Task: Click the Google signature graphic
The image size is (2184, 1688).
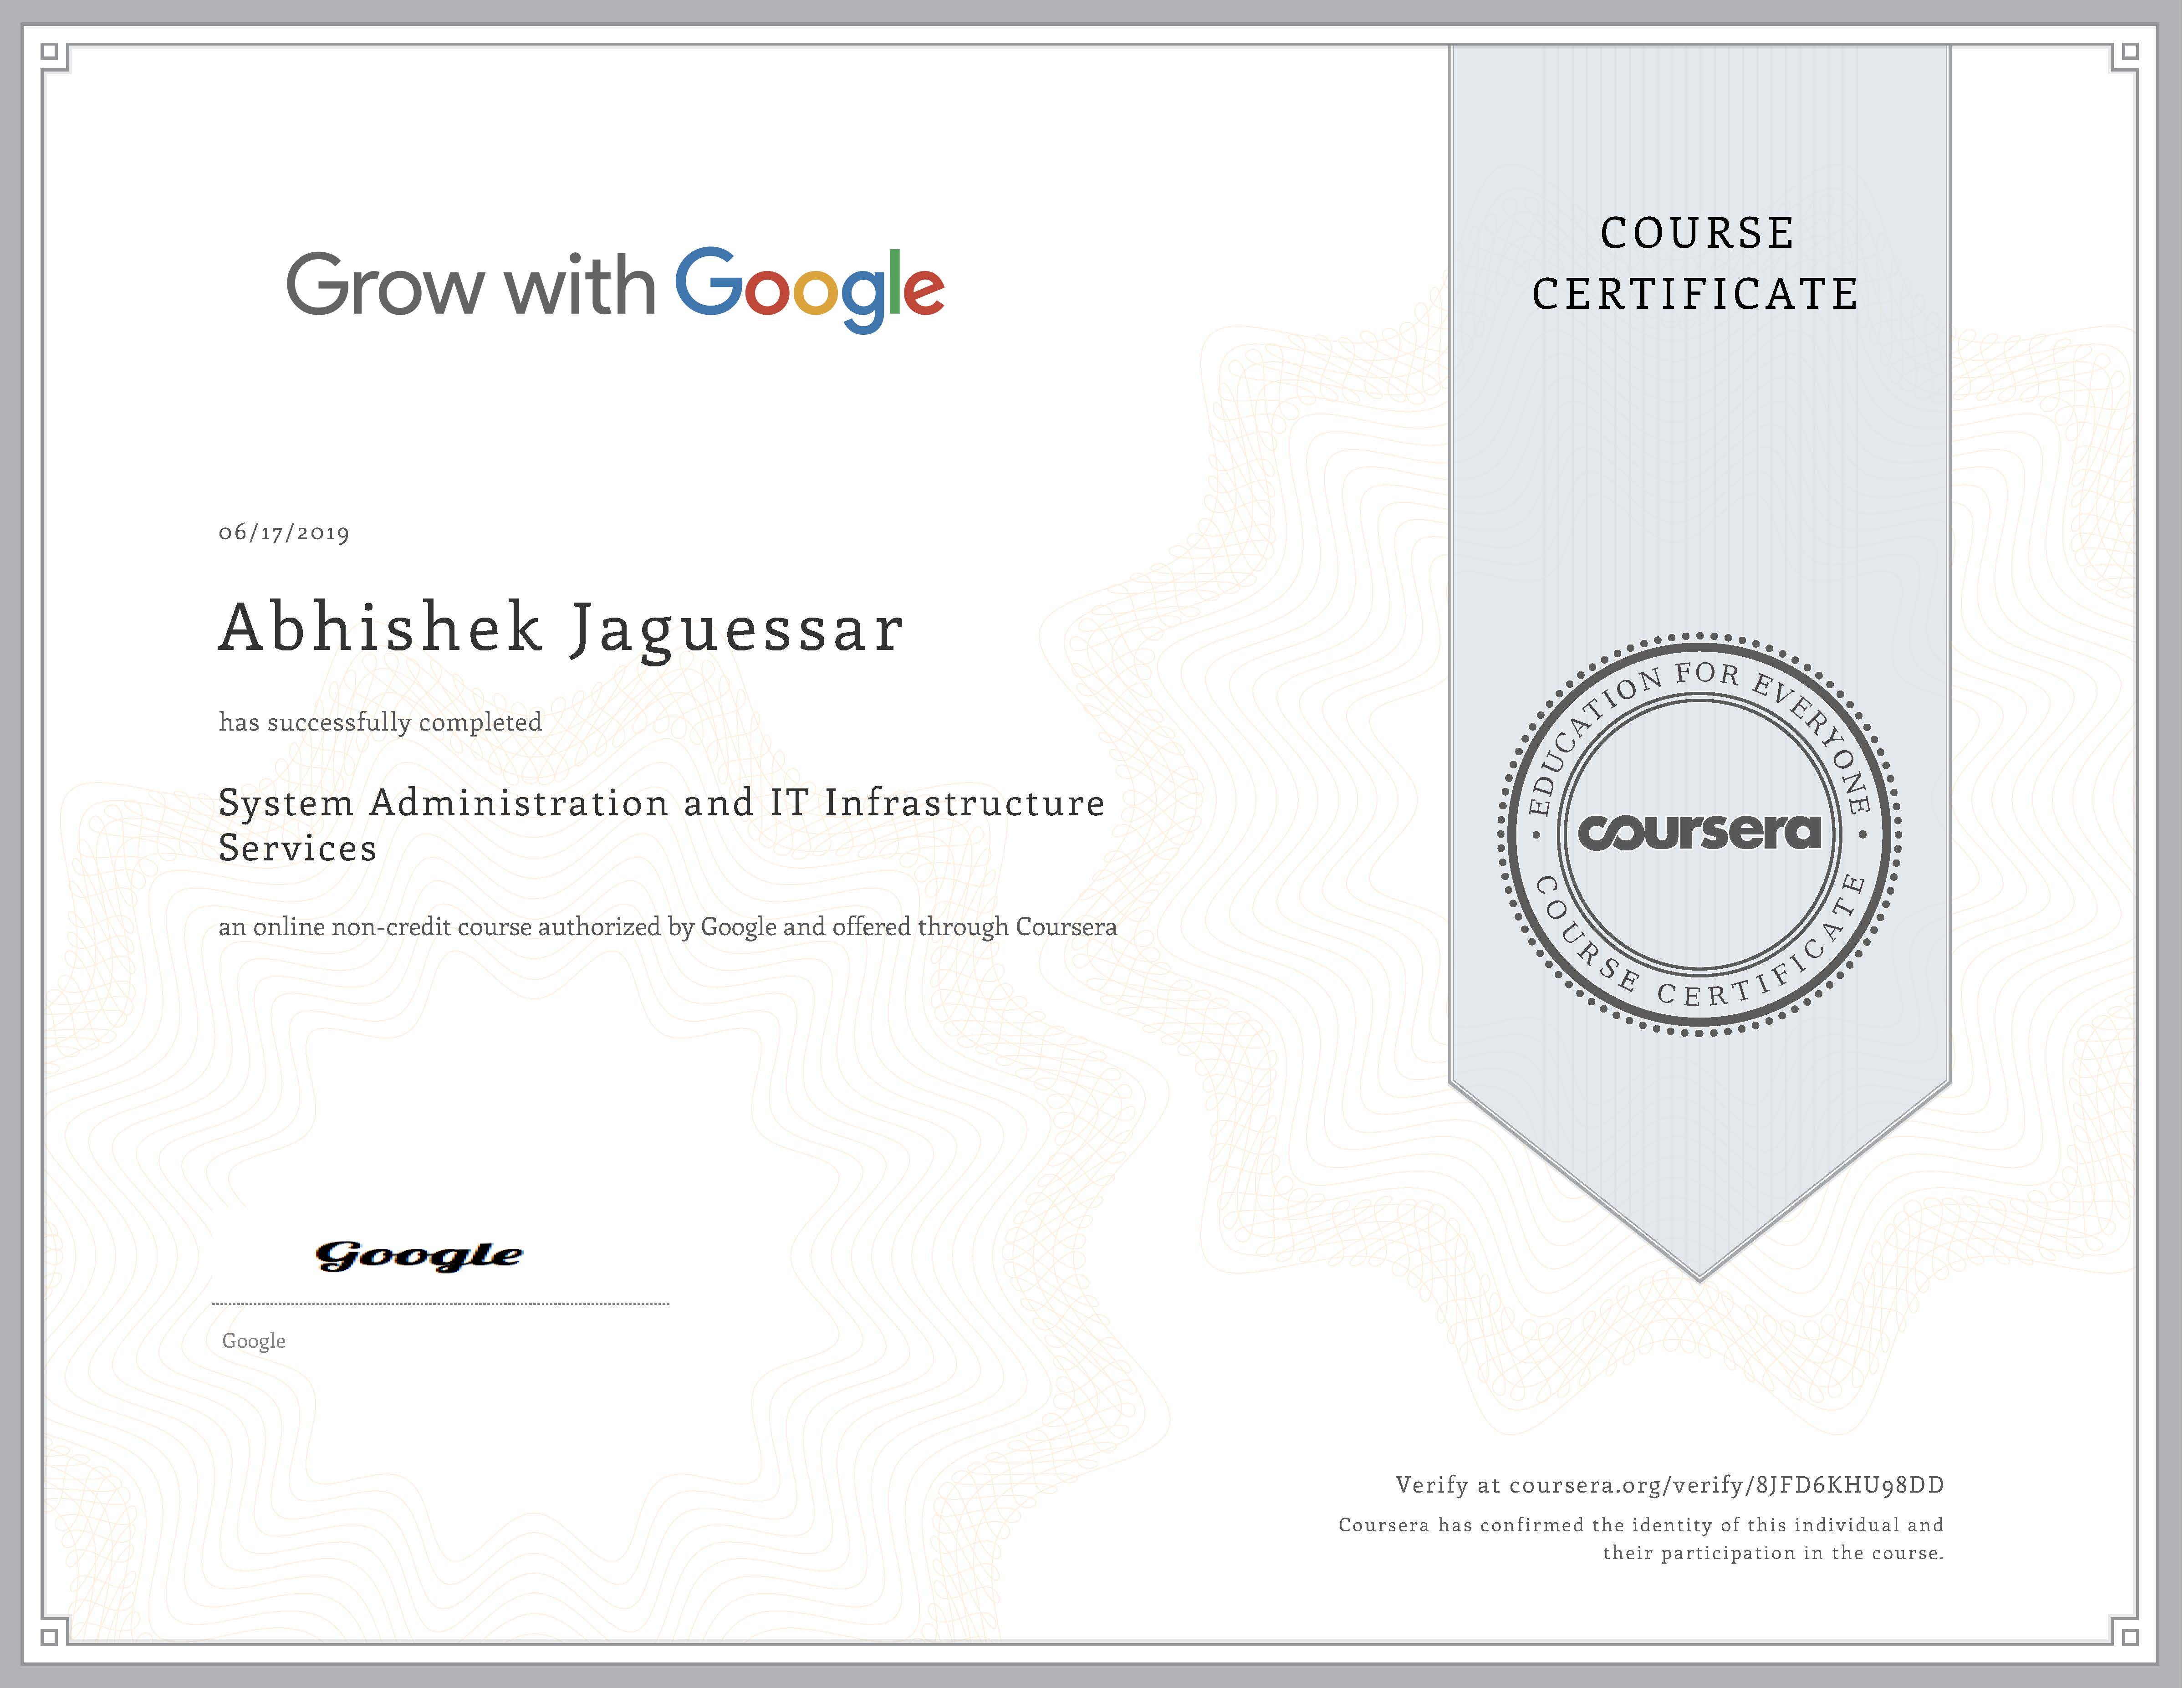Action: 419,1256
